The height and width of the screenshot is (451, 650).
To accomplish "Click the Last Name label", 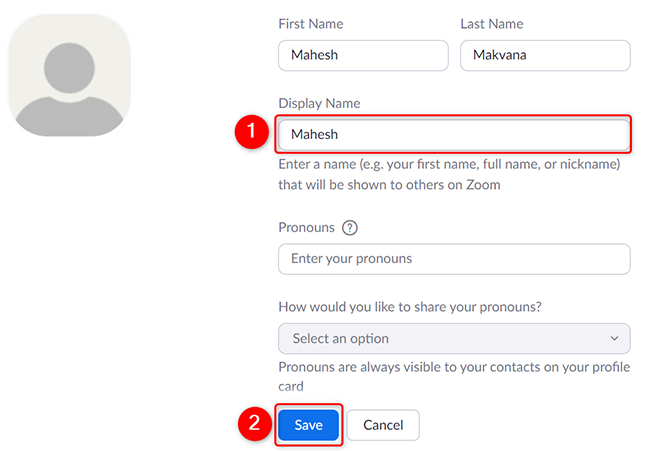I will point(492,22).
